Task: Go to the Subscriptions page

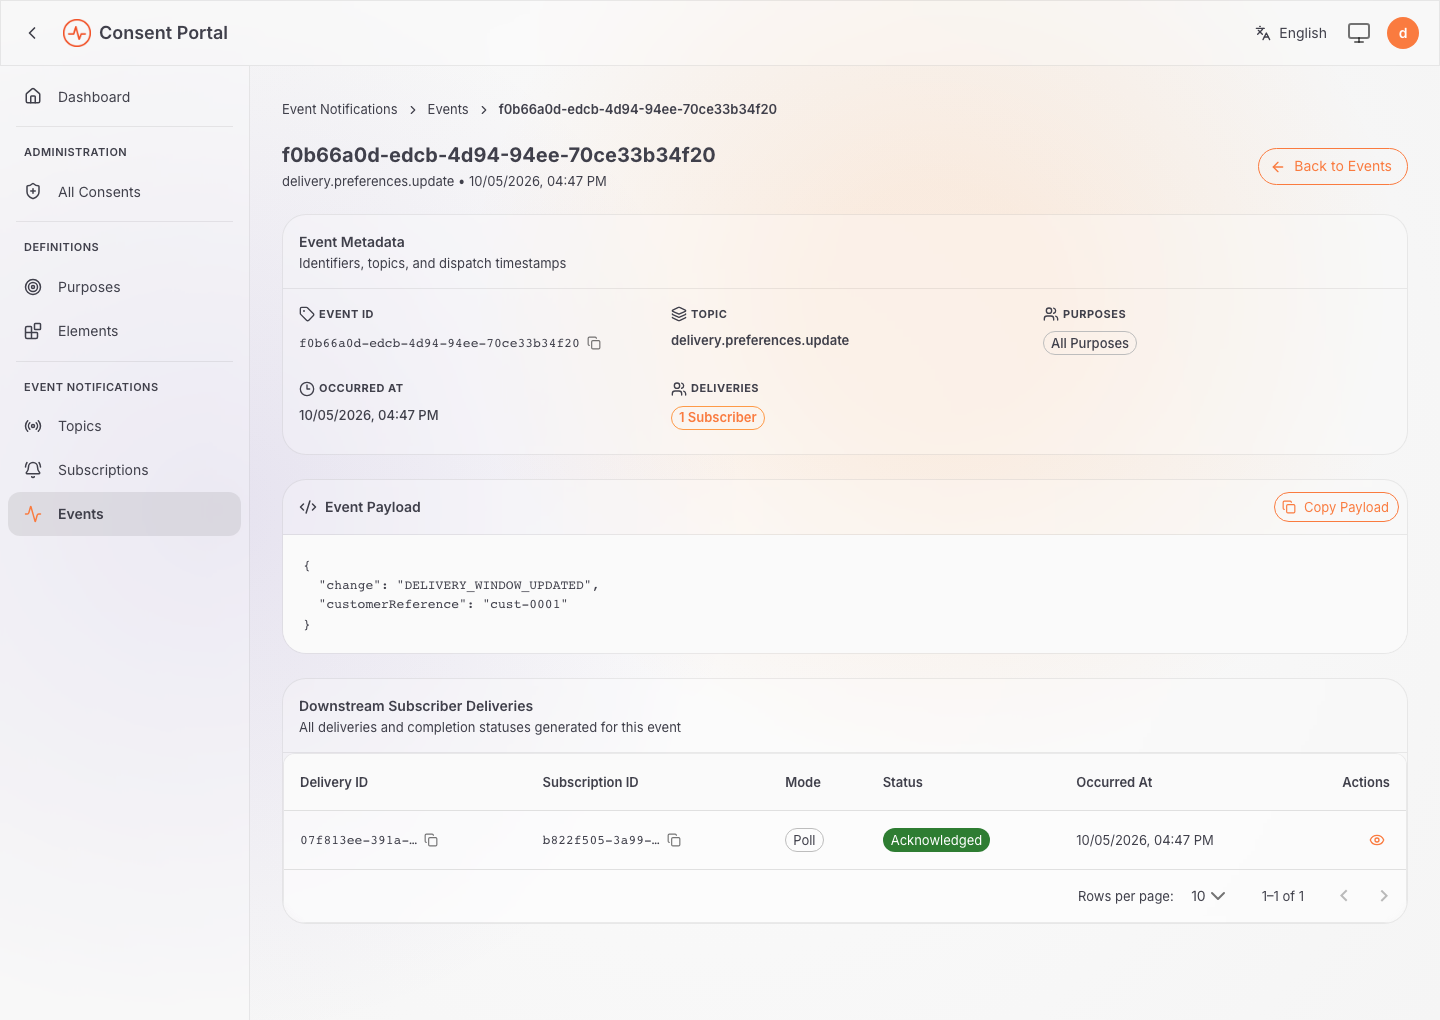Action: point(124,470)
